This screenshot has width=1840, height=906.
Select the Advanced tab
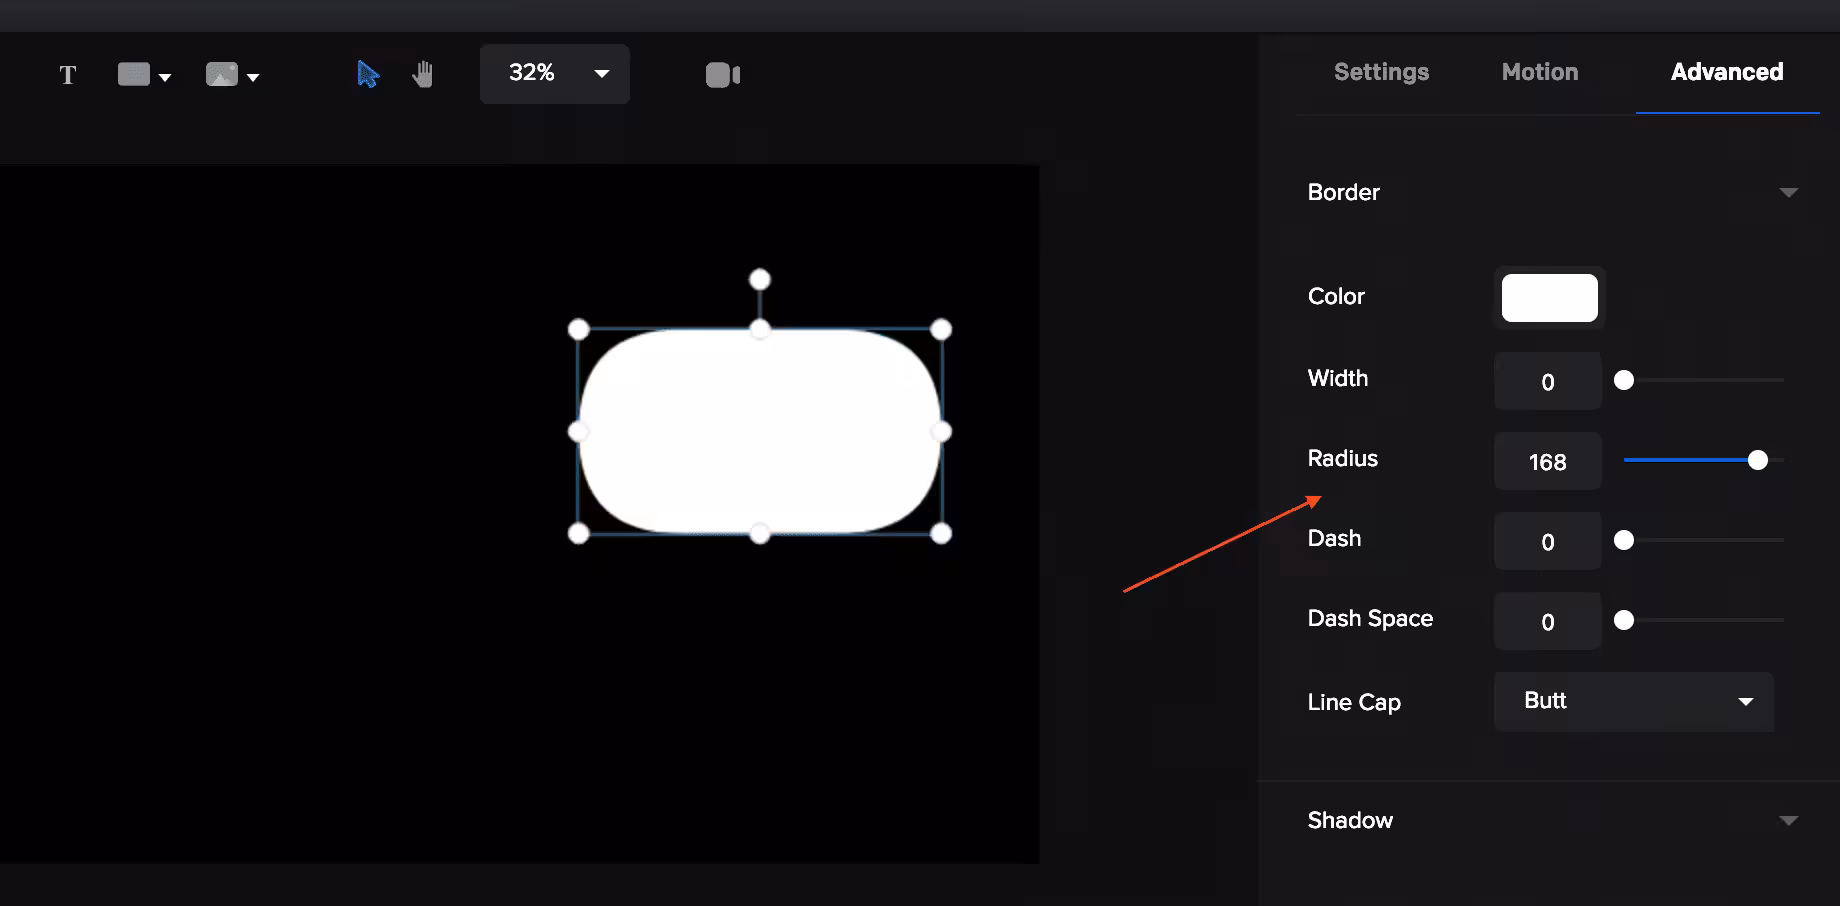coord(1727,72)
